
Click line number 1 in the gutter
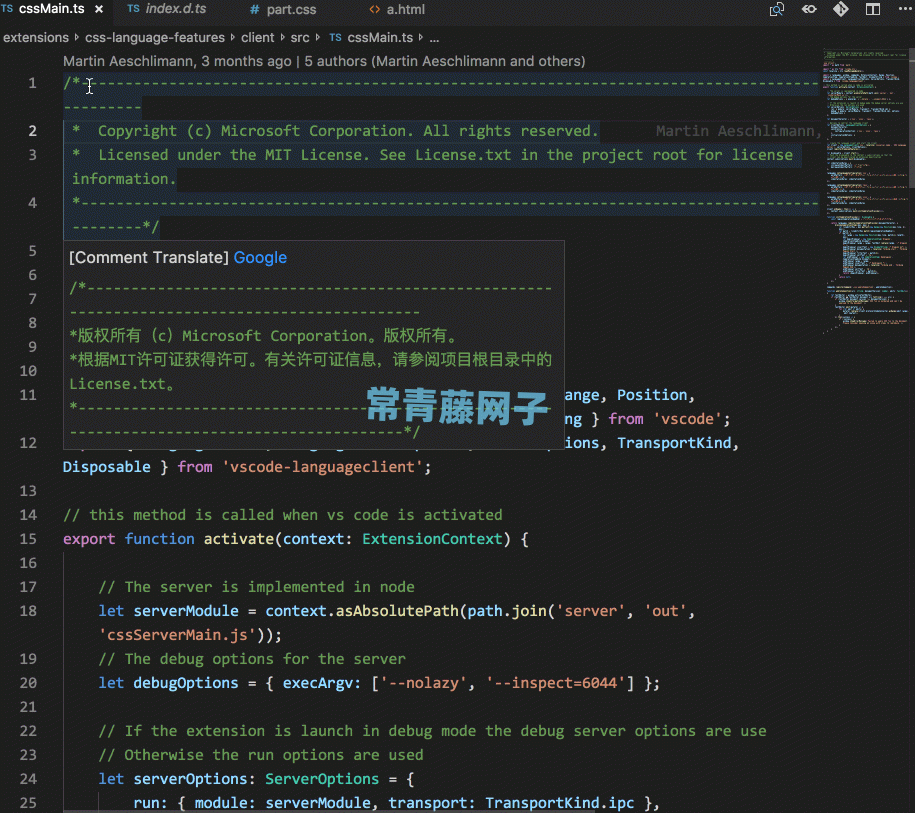coord(32,83)
